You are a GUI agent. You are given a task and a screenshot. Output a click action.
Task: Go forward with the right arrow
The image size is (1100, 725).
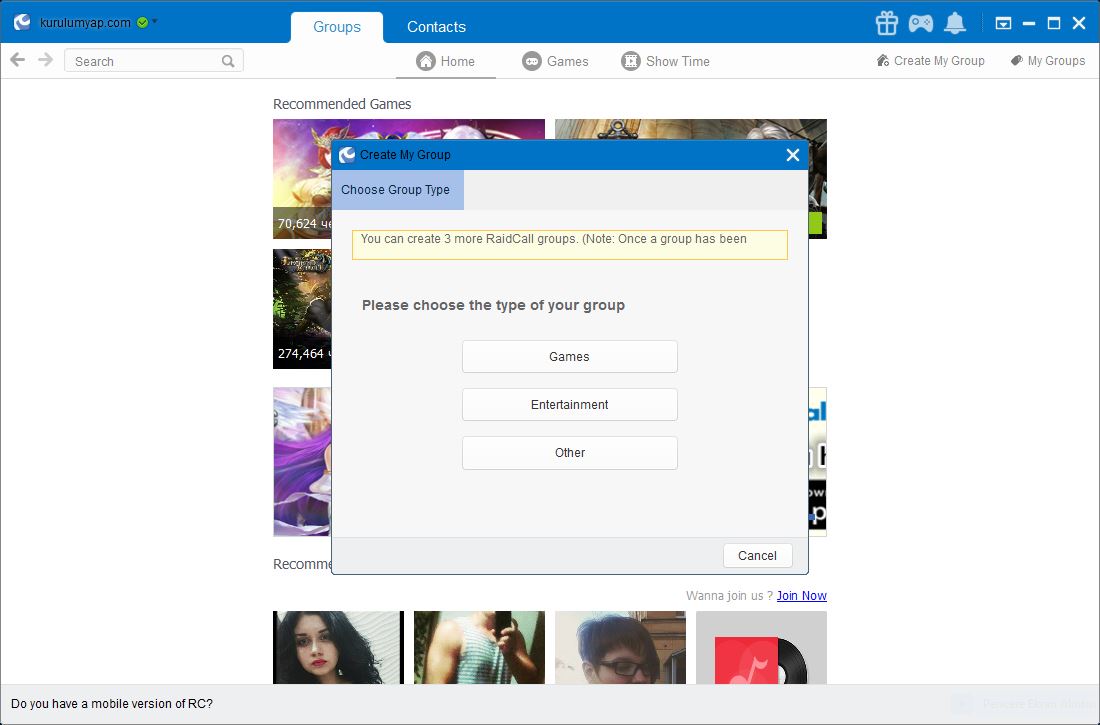pos(46,60)
